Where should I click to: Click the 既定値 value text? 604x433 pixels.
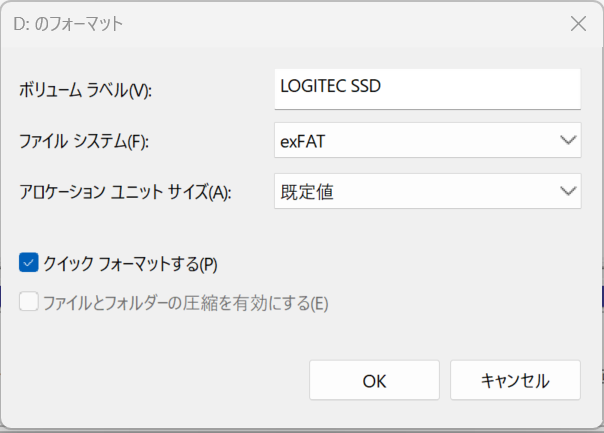(306, 191)
